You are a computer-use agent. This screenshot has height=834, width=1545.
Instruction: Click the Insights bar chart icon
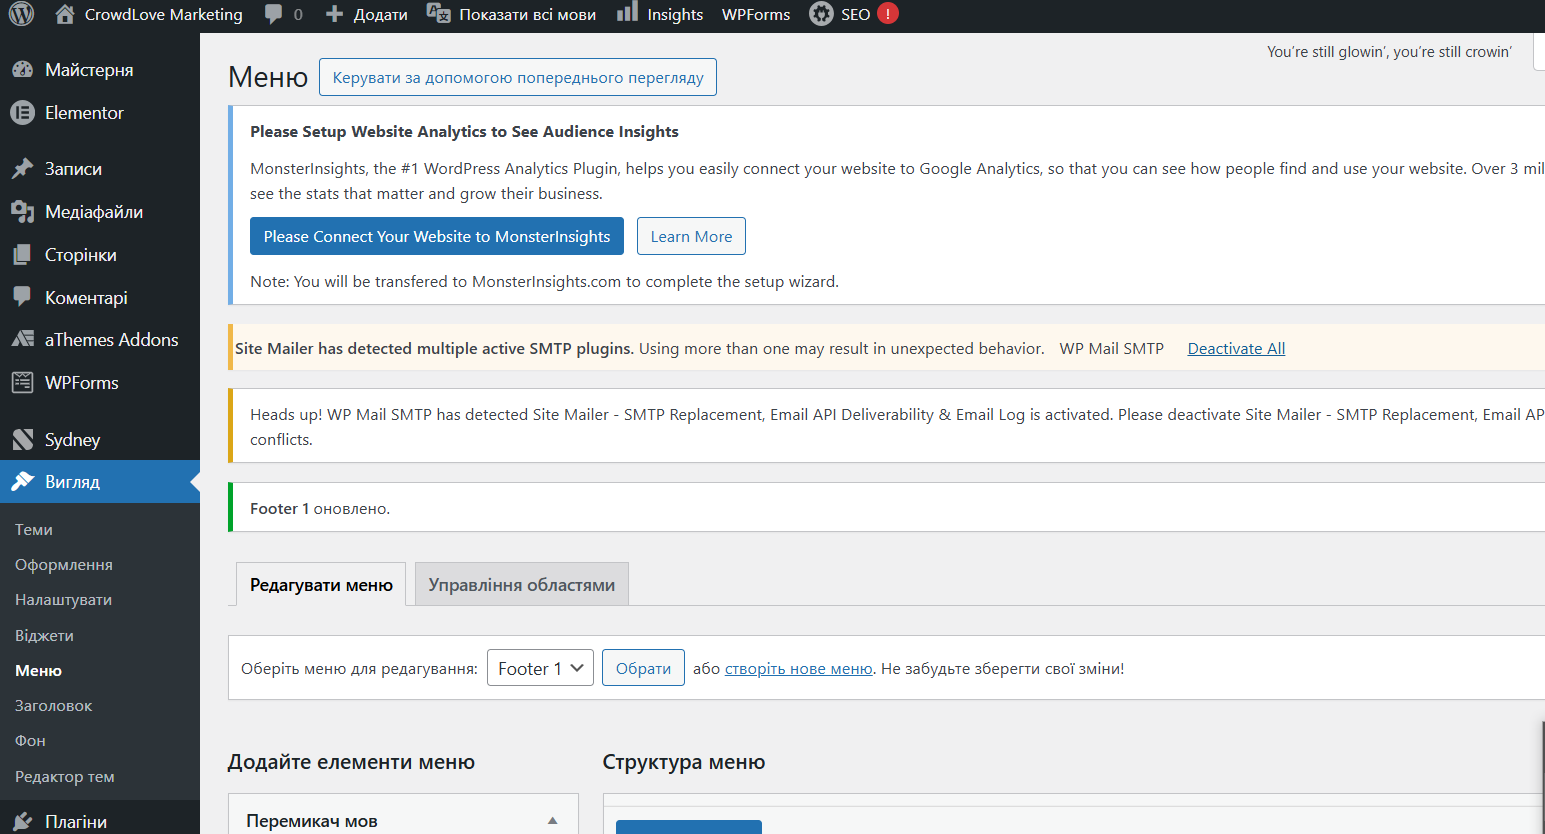pos(627,13)
